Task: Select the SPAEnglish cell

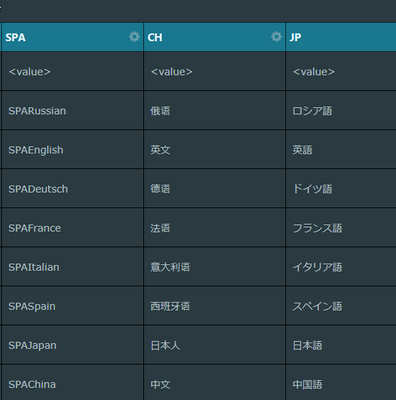Action: pos(72,150)
